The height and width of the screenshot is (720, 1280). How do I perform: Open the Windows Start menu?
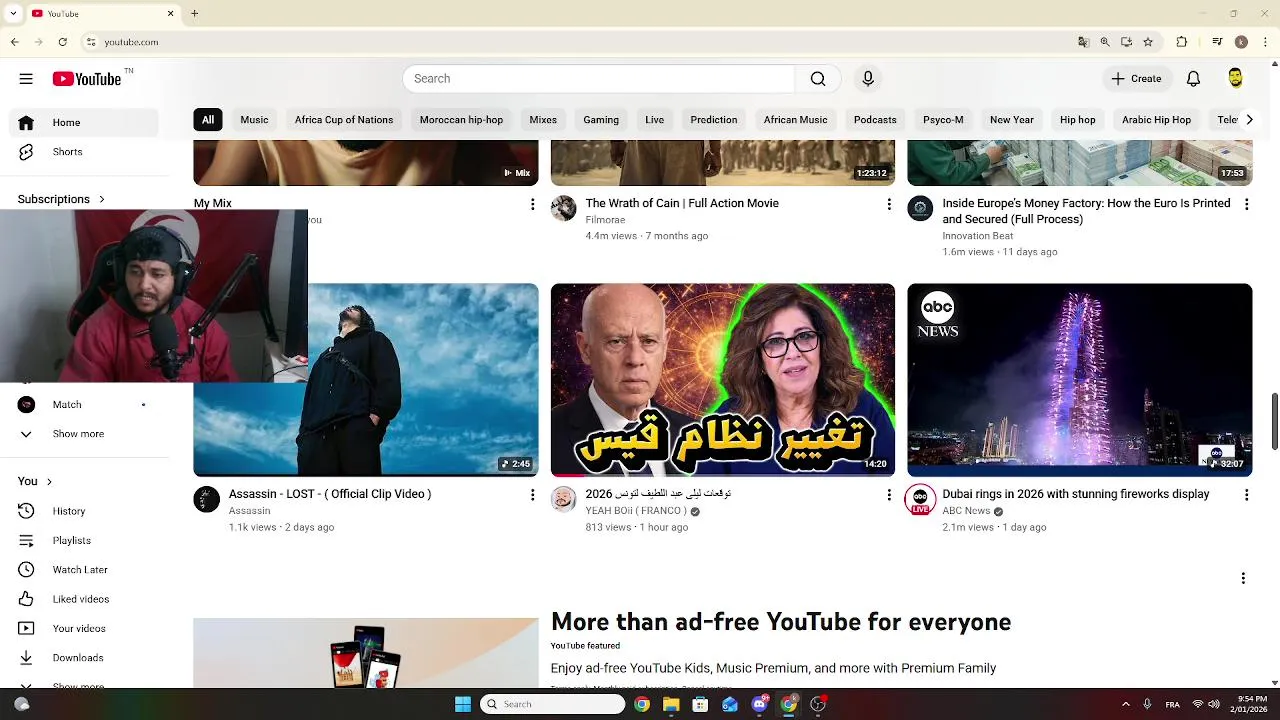[463, 704]
